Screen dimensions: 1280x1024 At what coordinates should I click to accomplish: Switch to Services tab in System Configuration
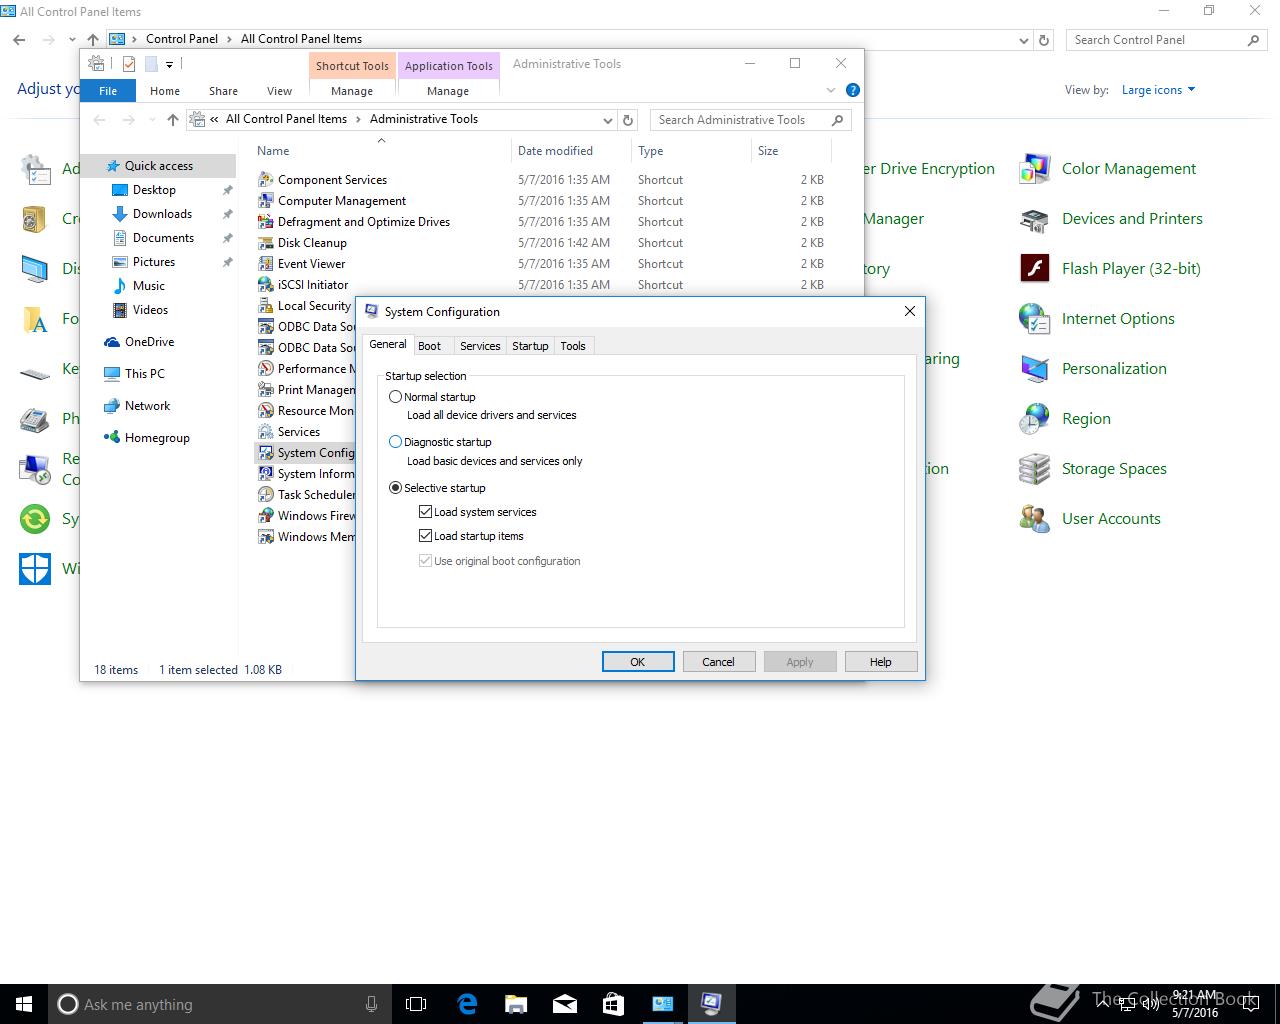tap(480, 346)
